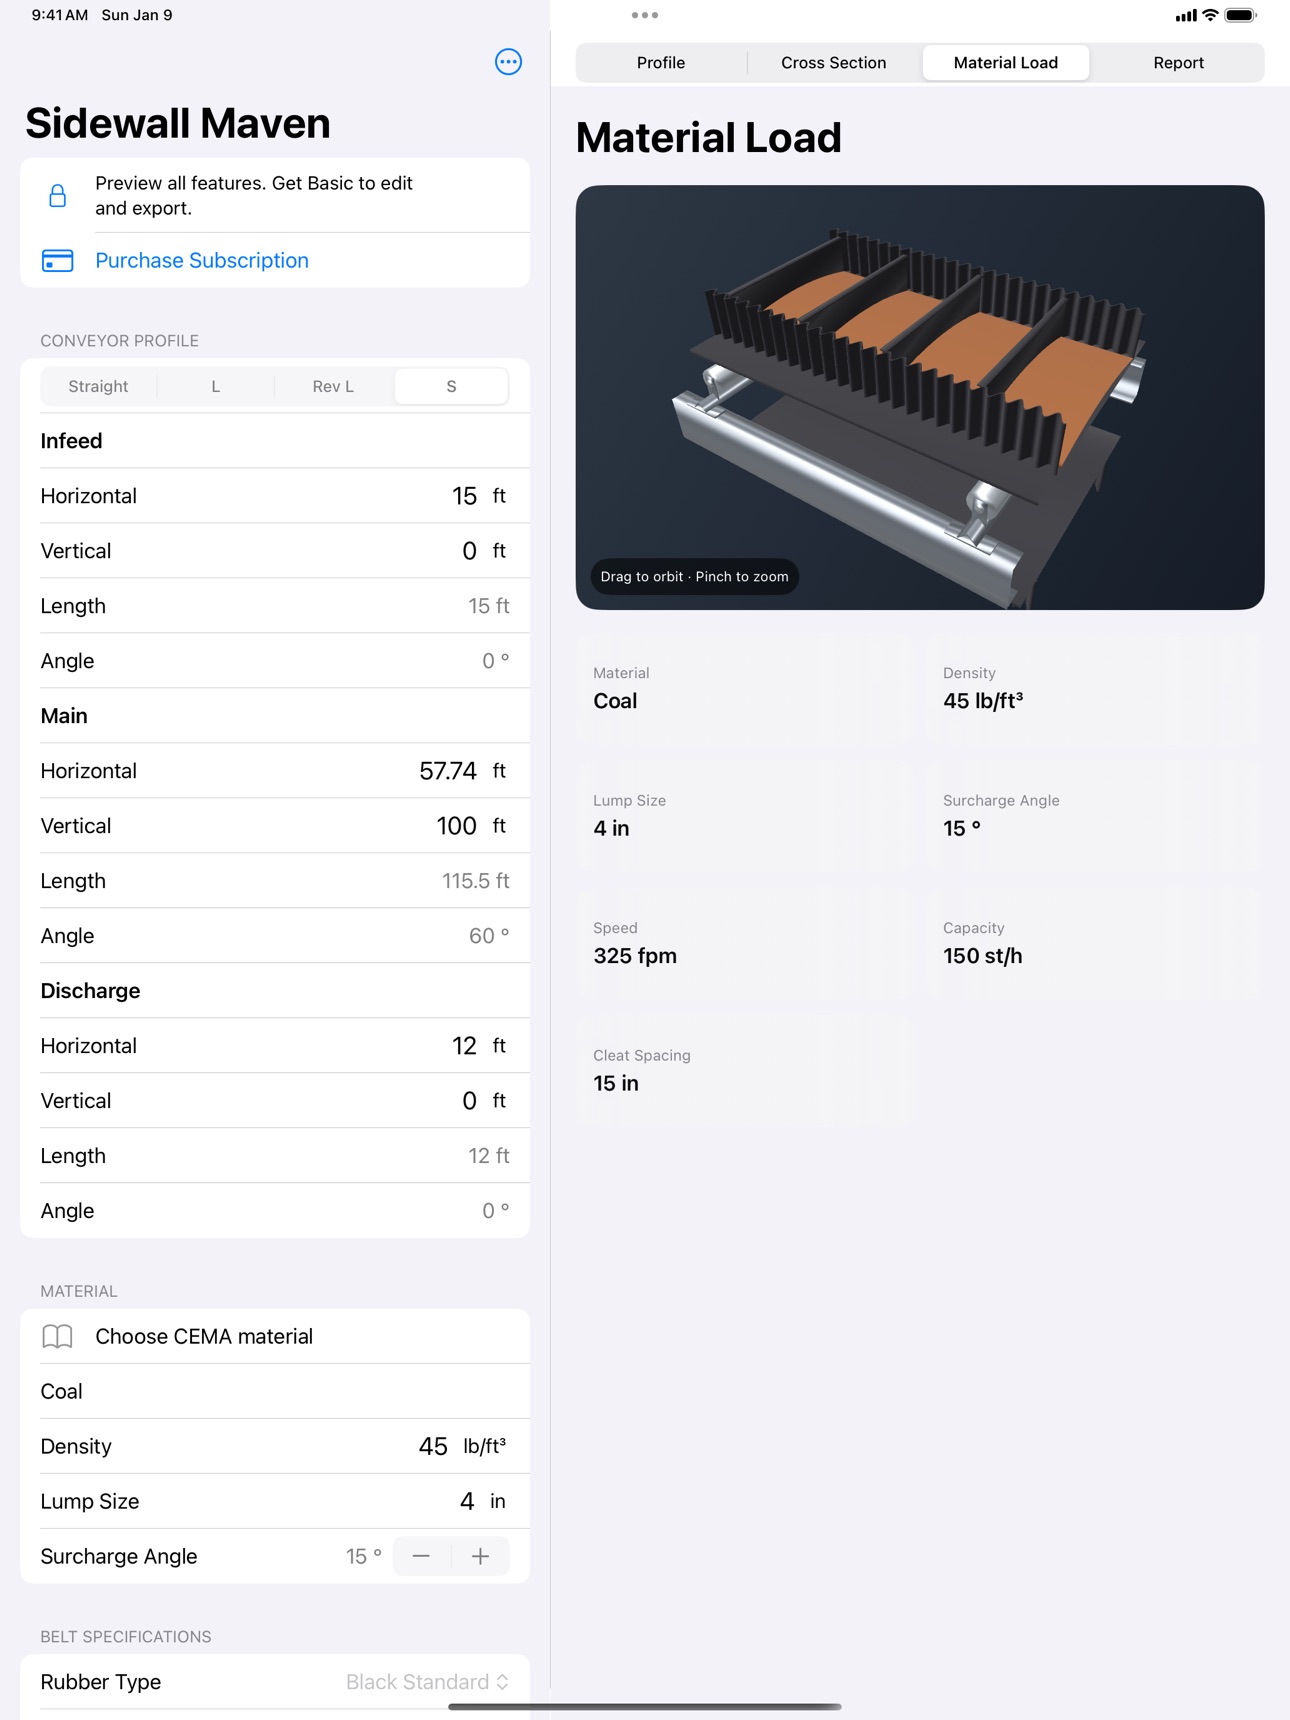Select the S conveyor profile
Image resolution: width=1290 pixels, height=1720 pixels.
[451, 387]
